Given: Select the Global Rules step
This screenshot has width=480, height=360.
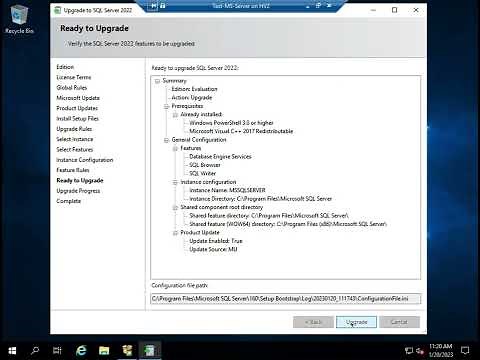Looking at the screenshot, I should [x=72, y=88].
